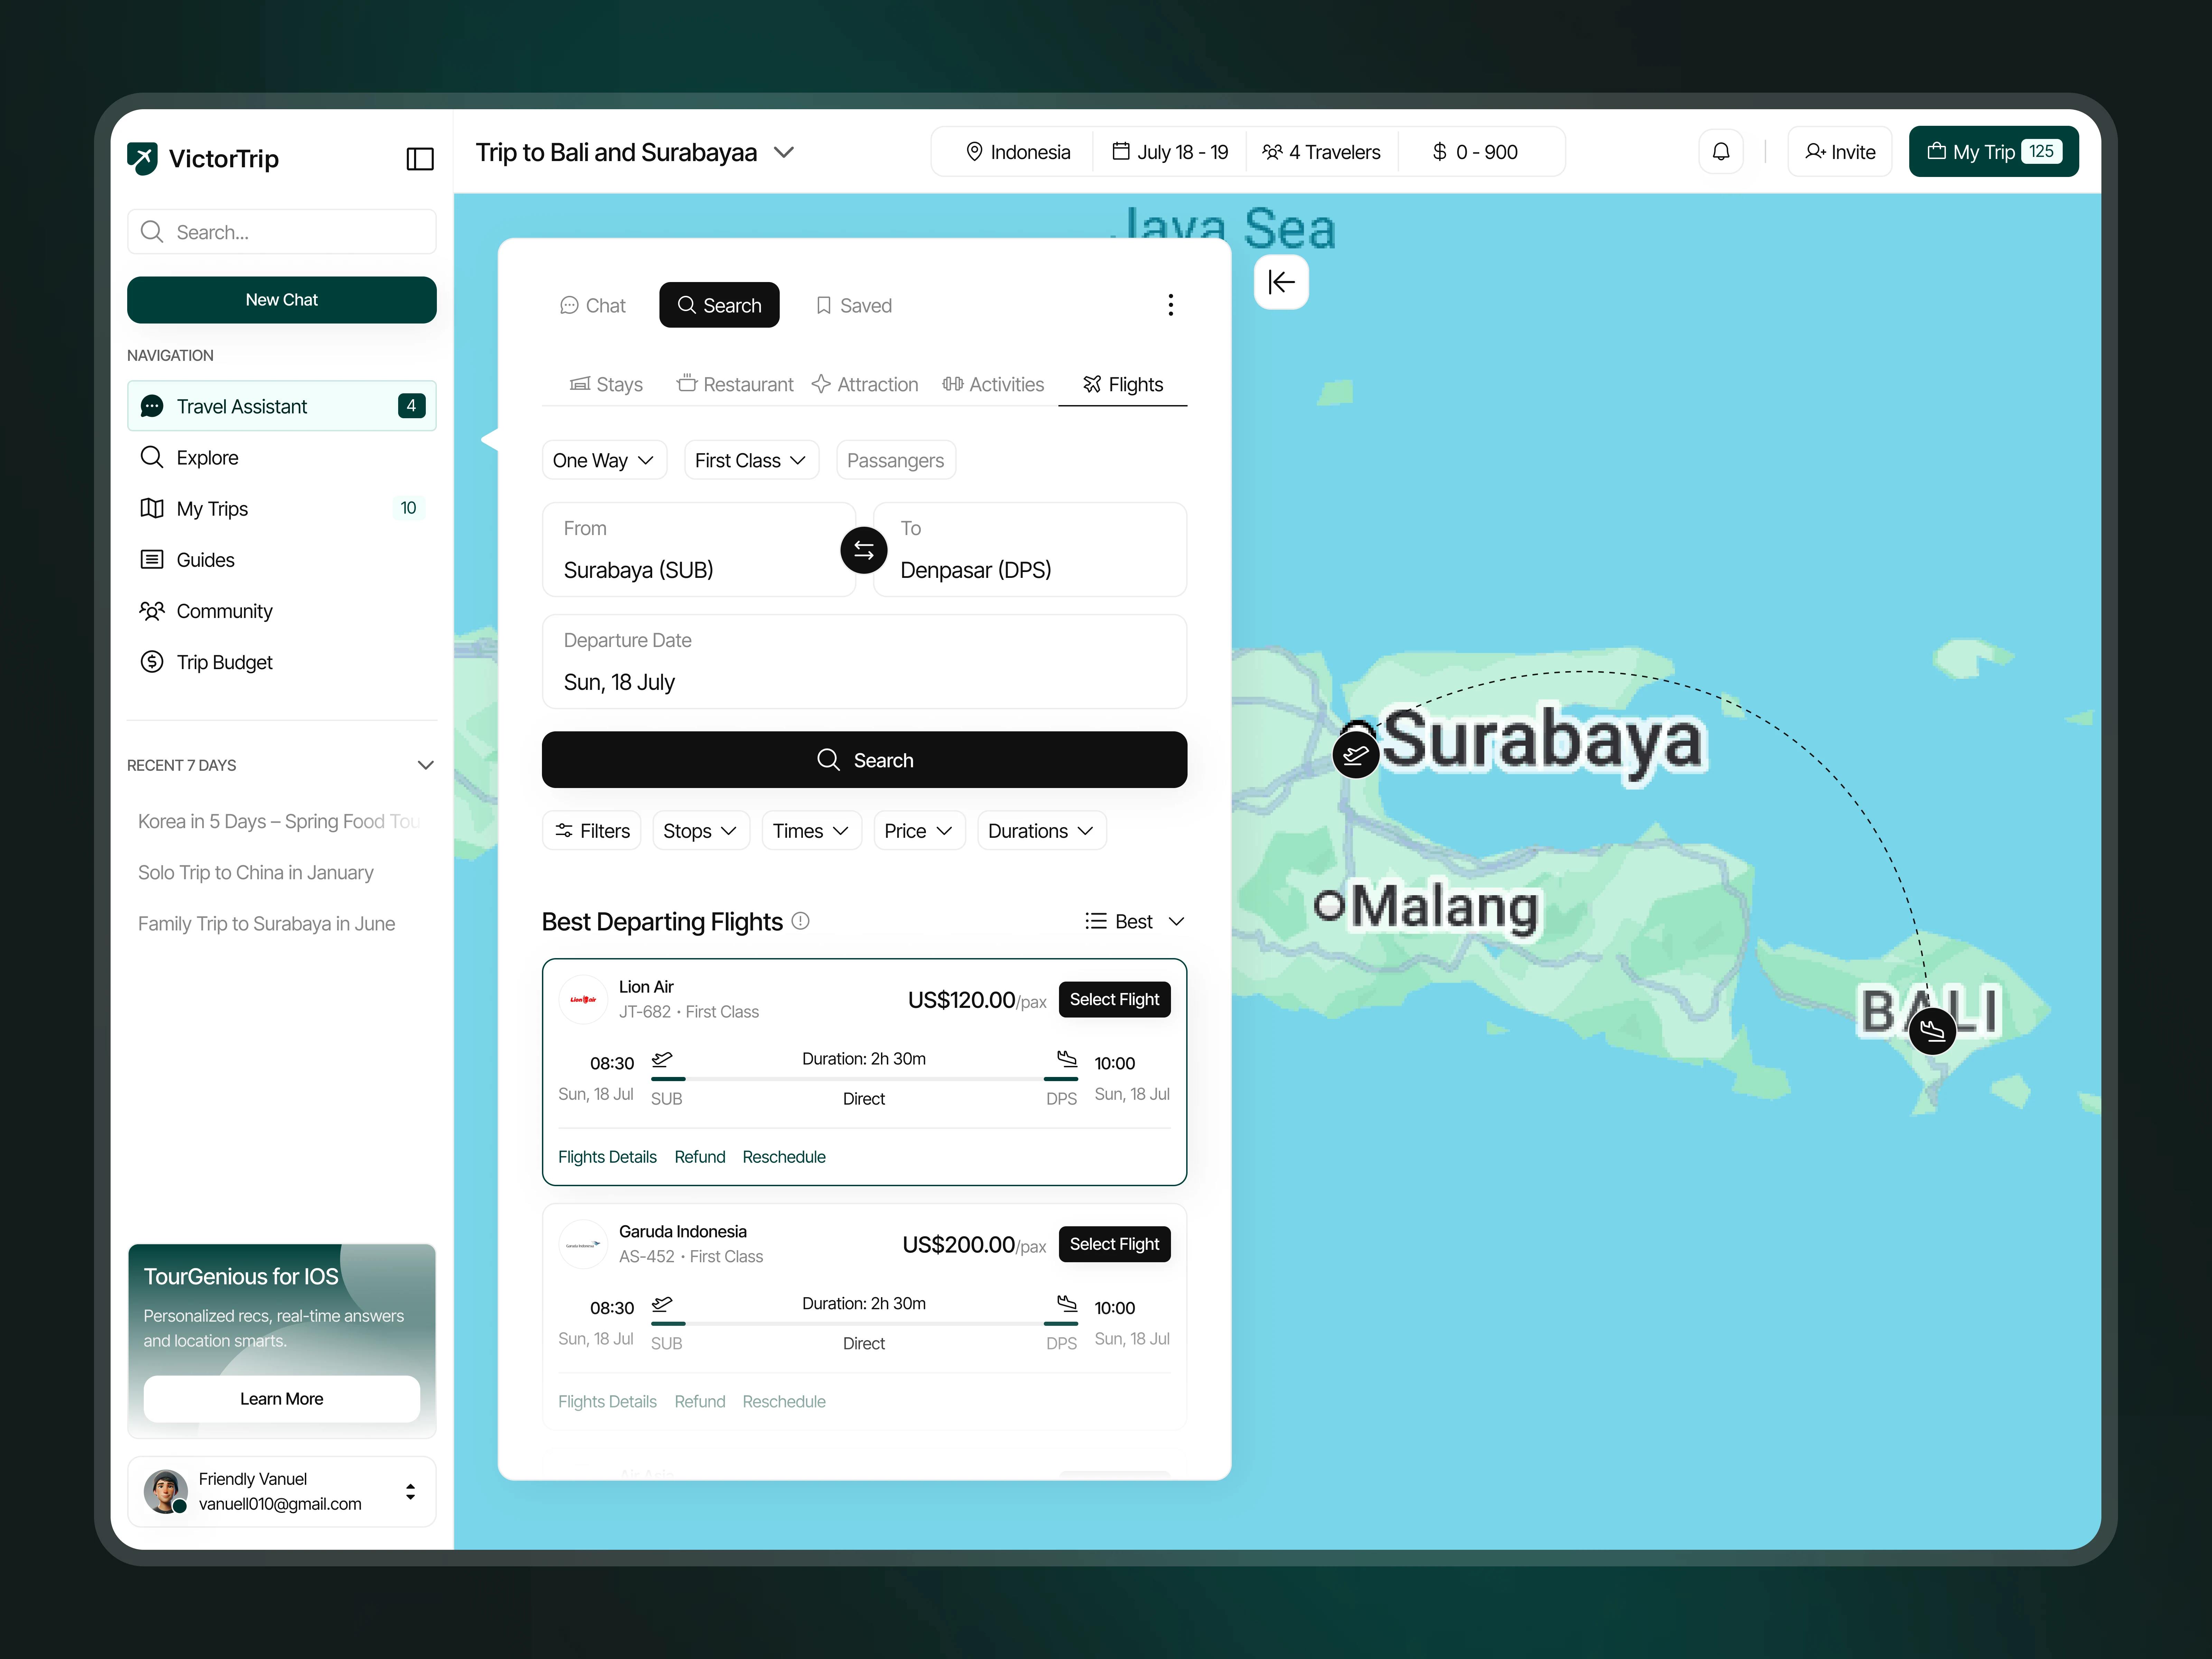Open Flights Details for Garuda Indonesia

[x=607, y=1401]
